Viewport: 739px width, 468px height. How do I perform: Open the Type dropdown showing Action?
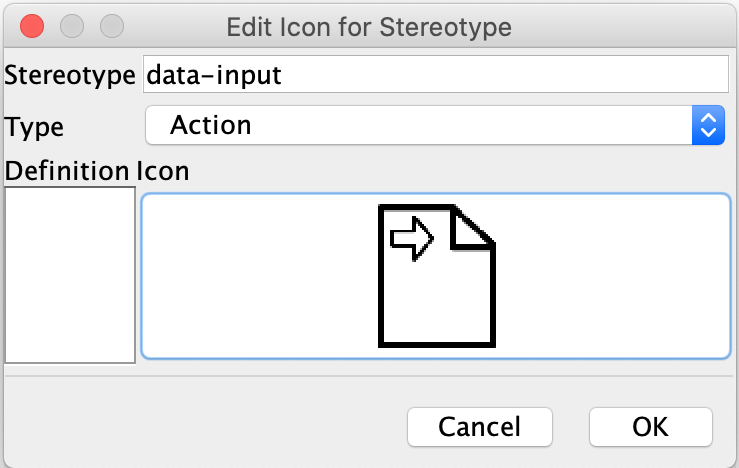[420, 125]
